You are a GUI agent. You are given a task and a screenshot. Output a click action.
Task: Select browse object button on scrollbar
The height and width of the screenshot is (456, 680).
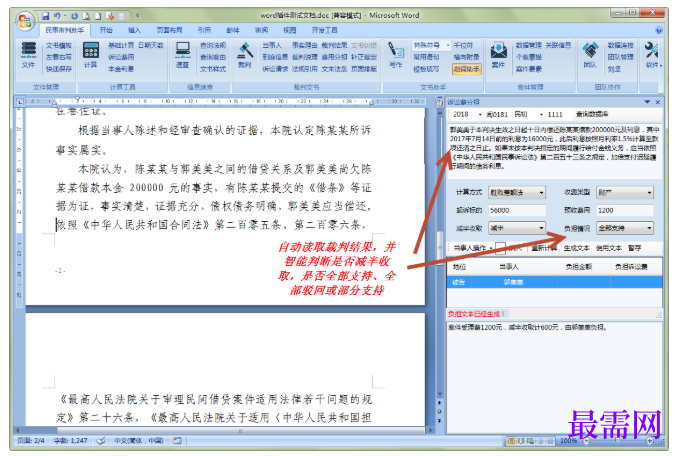pos(439,411)
